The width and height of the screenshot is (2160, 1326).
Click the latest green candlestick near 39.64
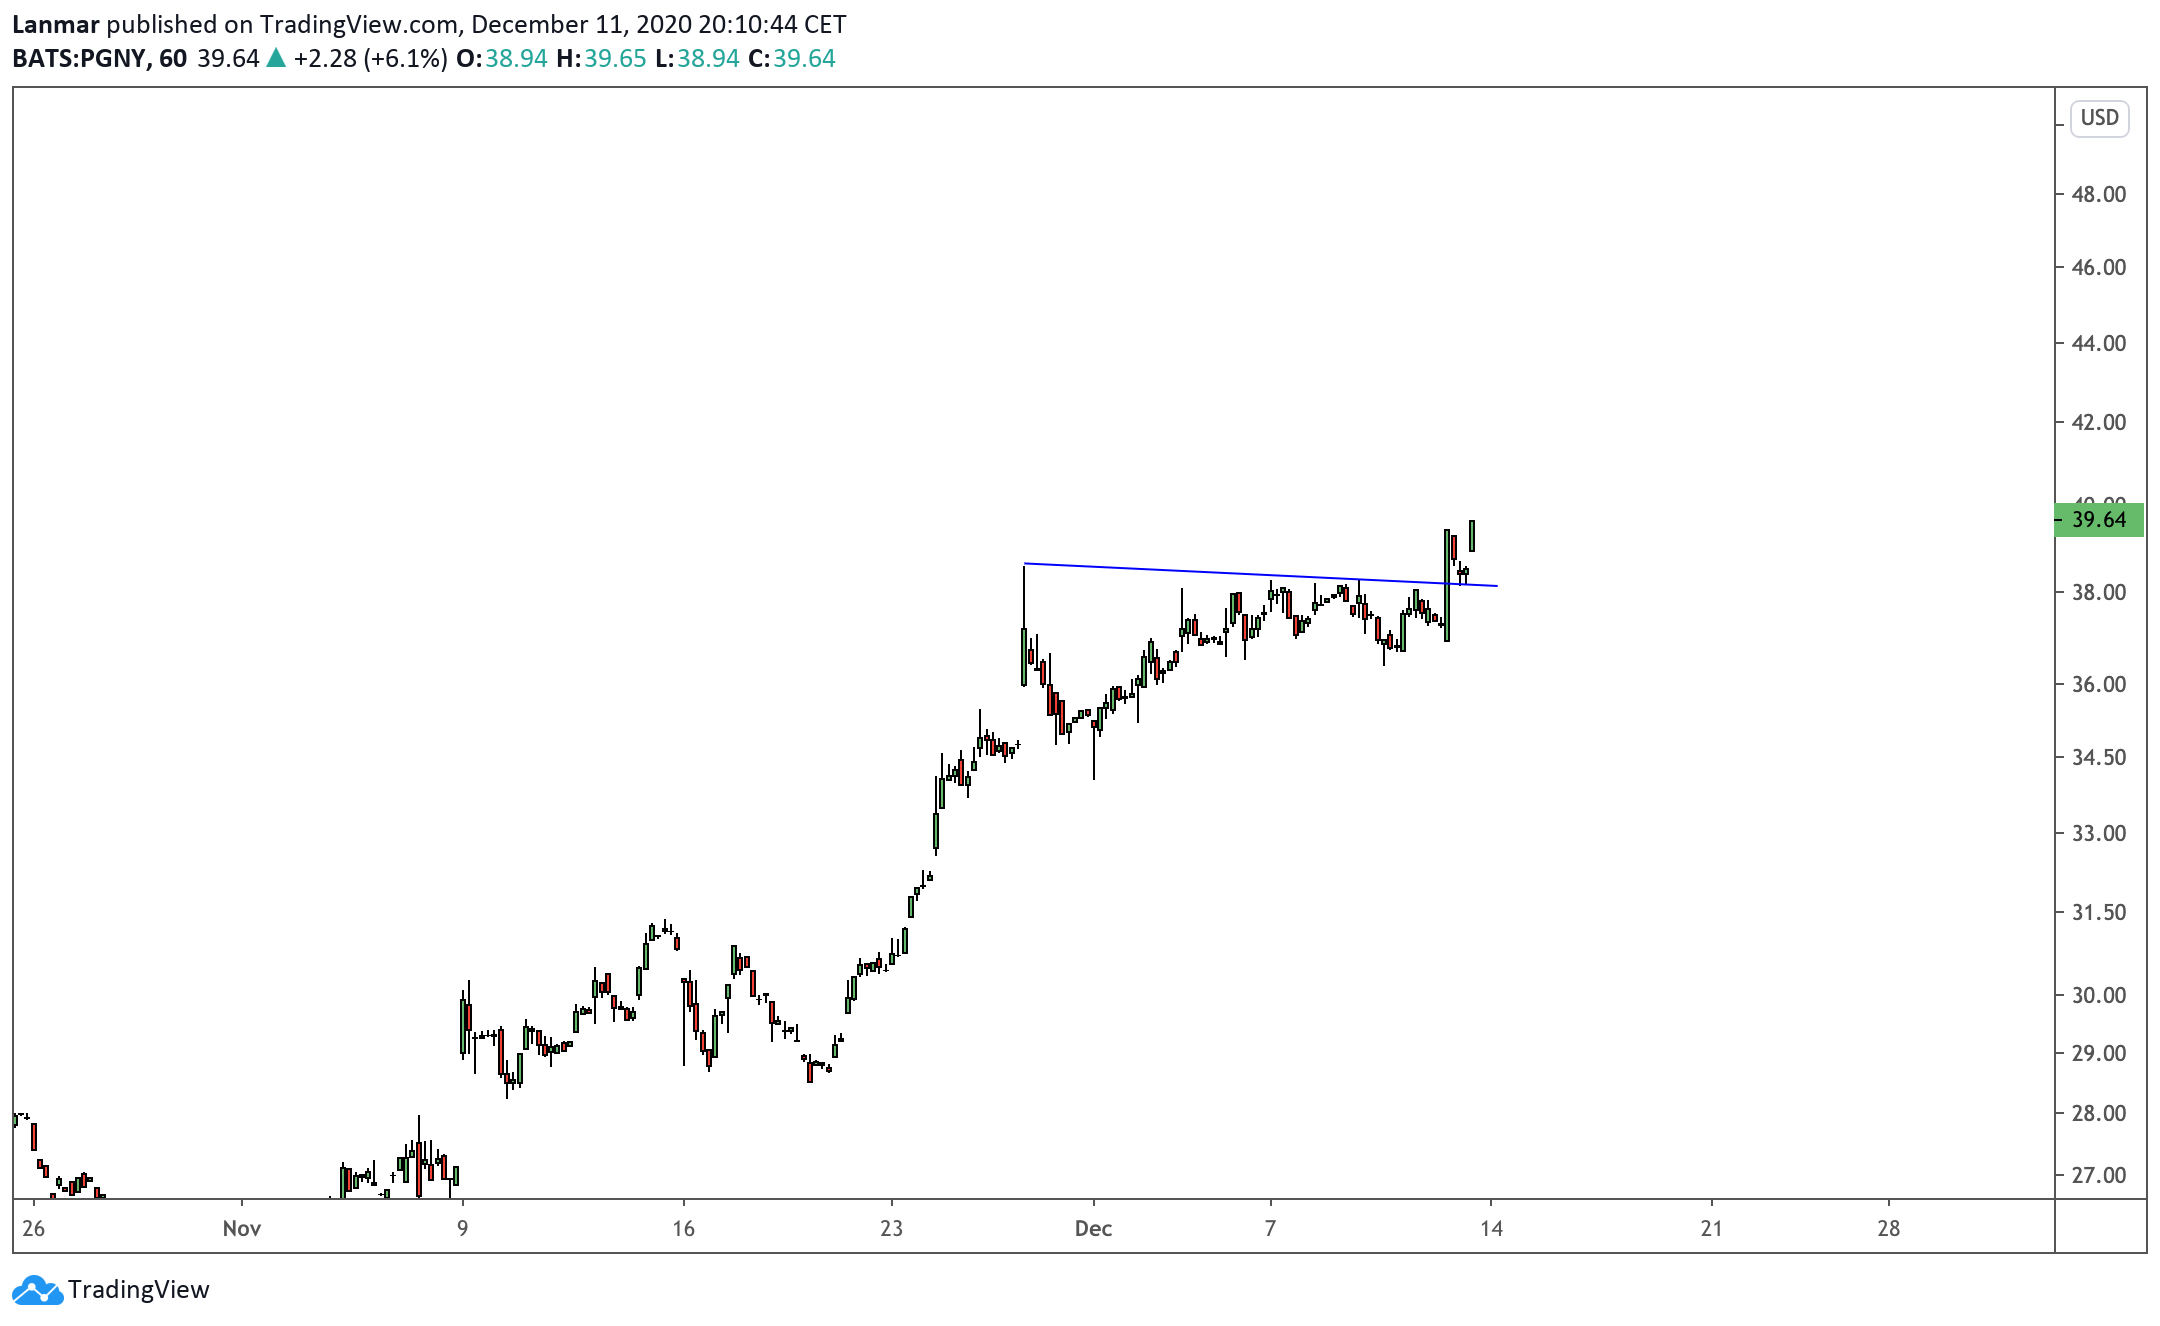click(x=1472, y=536)
